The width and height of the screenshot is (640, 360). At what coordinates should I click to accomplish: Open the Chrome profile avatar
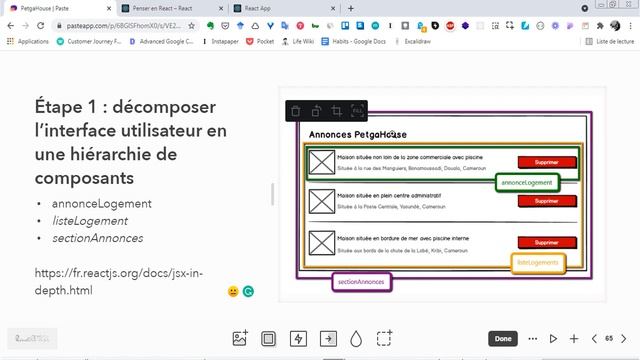tap(615, 26)
